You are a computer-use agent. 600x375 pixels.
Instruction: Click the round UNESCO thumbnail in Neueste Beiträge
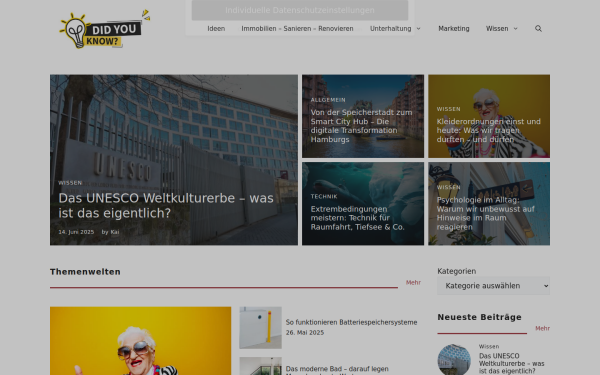[x=454, y=359]
